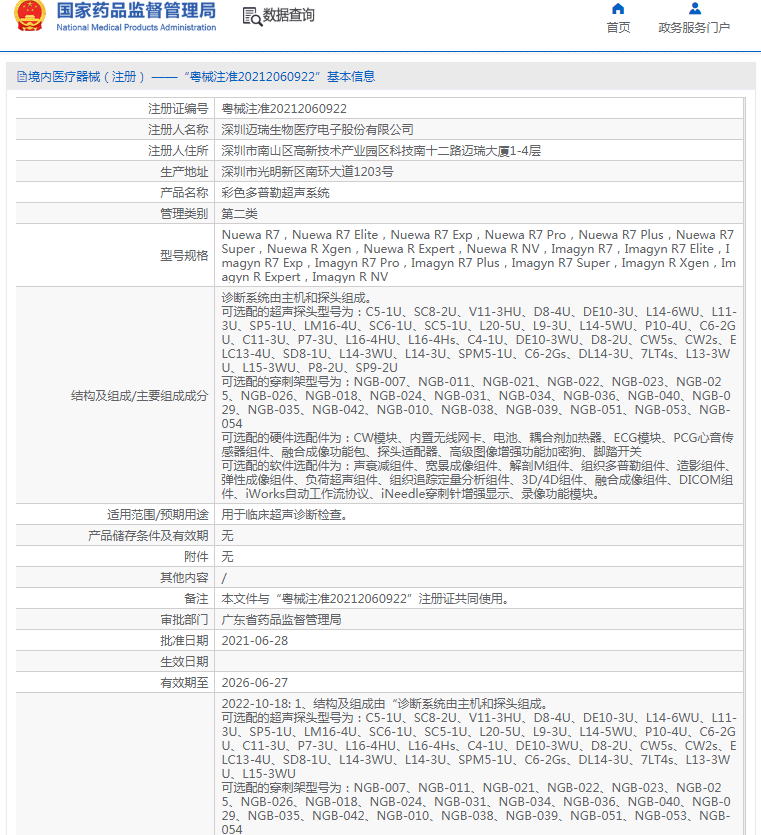This screenshot has height=835, width=761.
Task: Select 深圳市光明新区南环大道1203号 value
Action: coord(307,171)
